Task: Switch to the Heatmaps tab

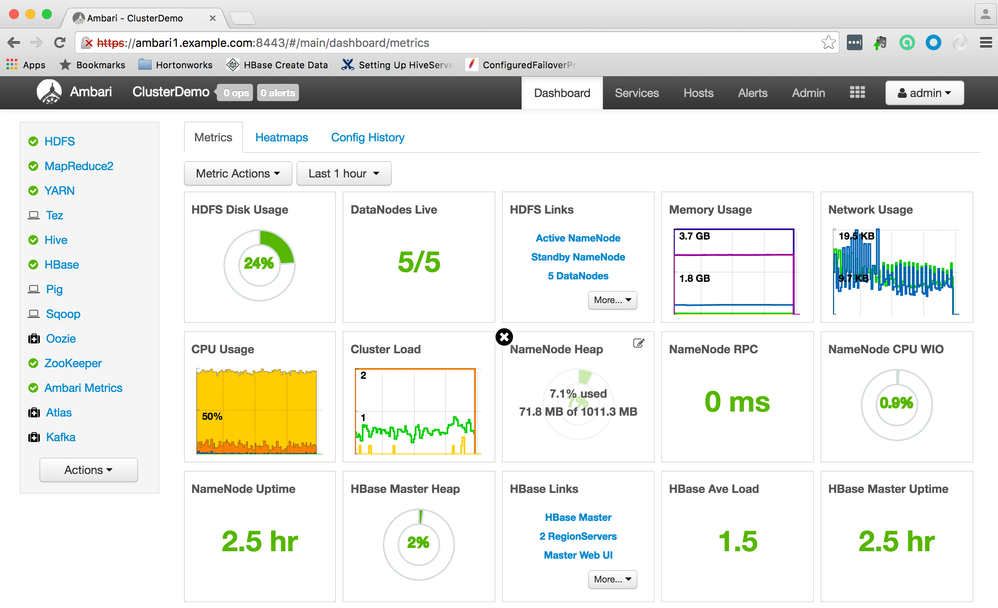Action: click(281, 138)
